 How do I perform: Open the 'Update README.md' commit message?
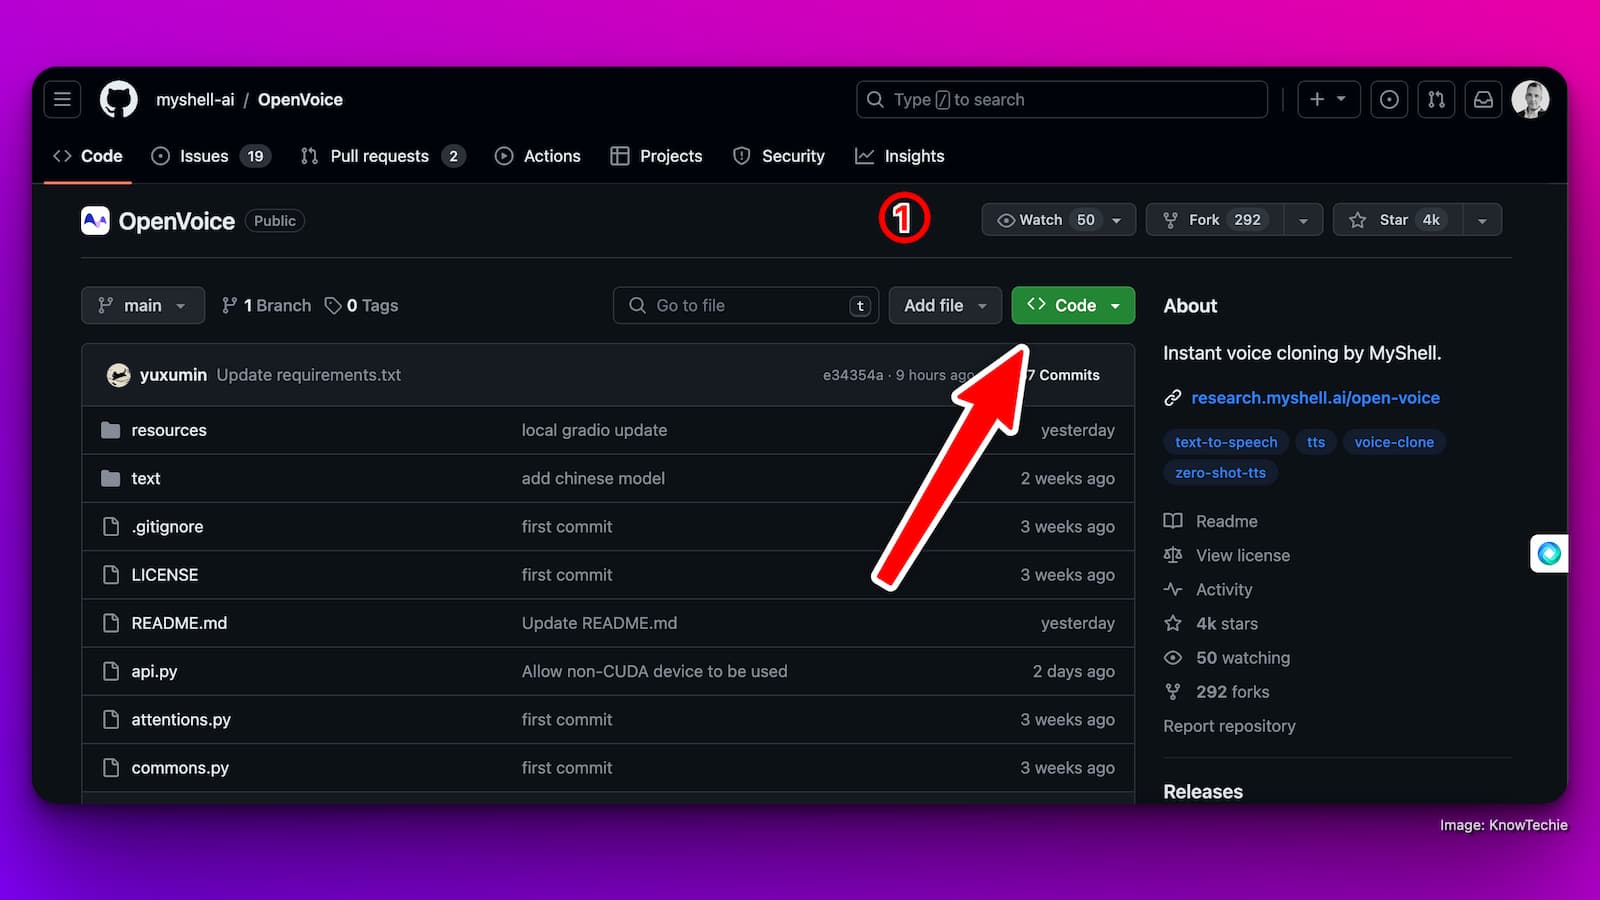[599, 623]
